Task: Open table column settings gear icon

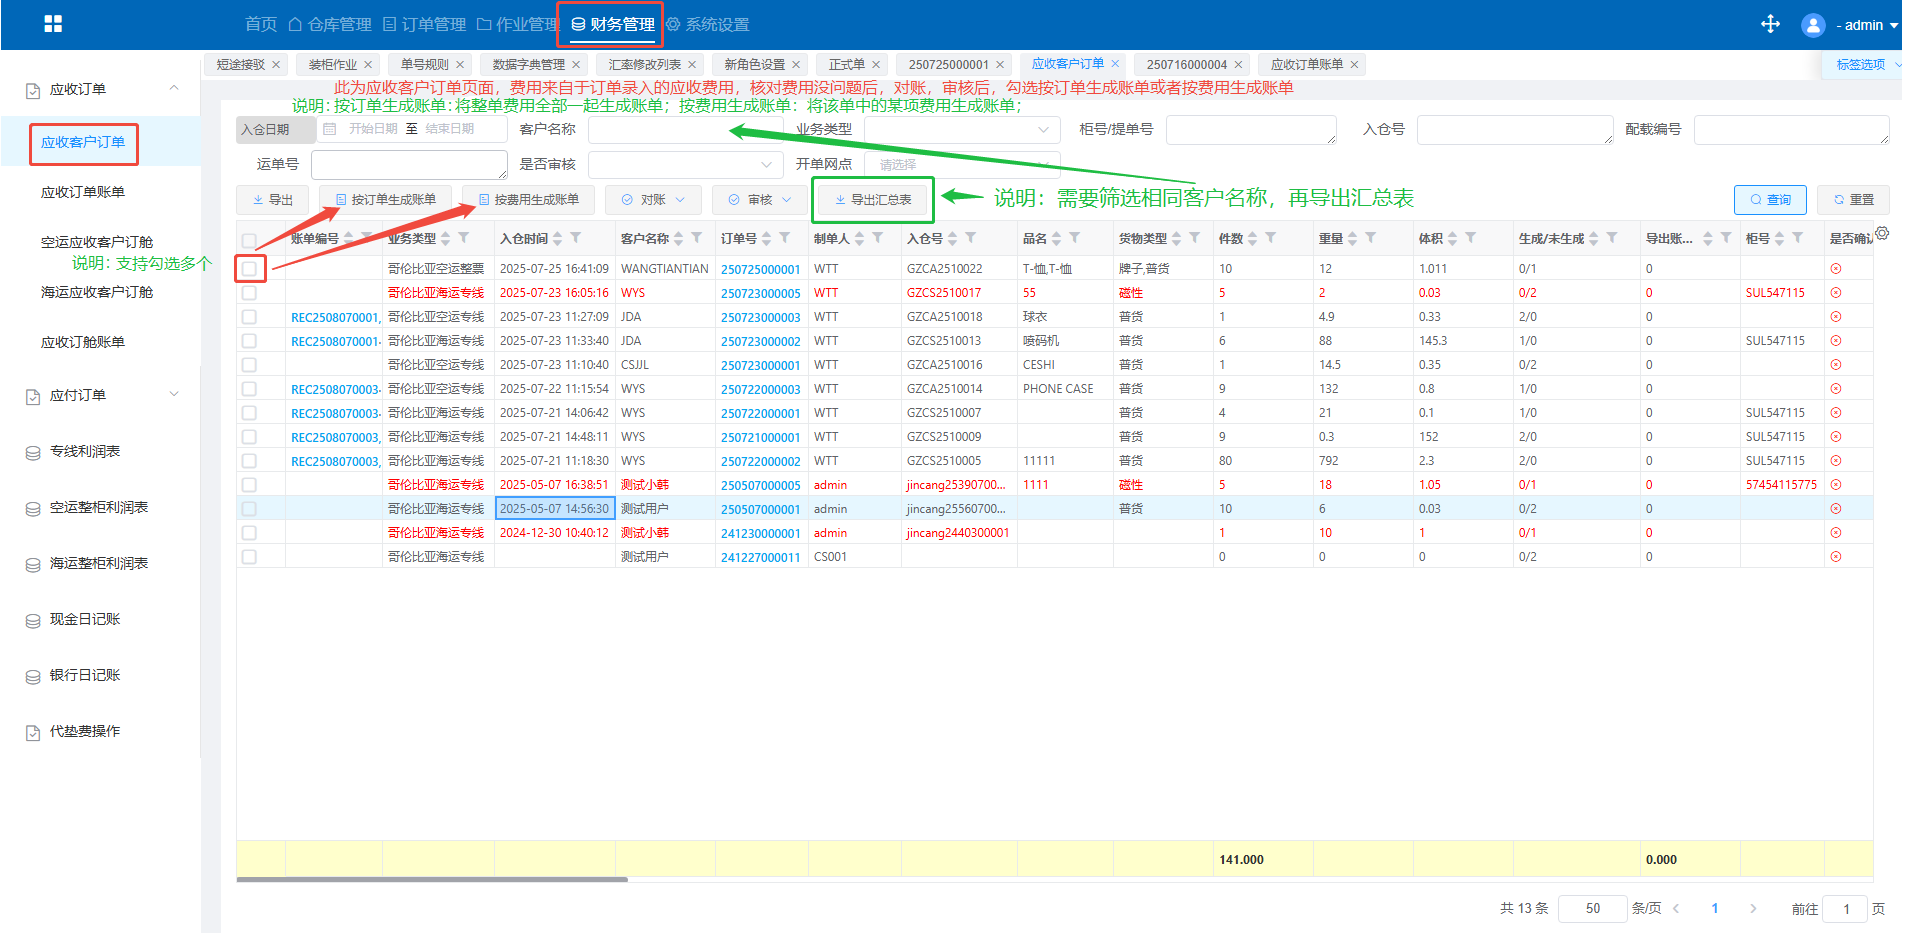Action: tap(1882, 233)
